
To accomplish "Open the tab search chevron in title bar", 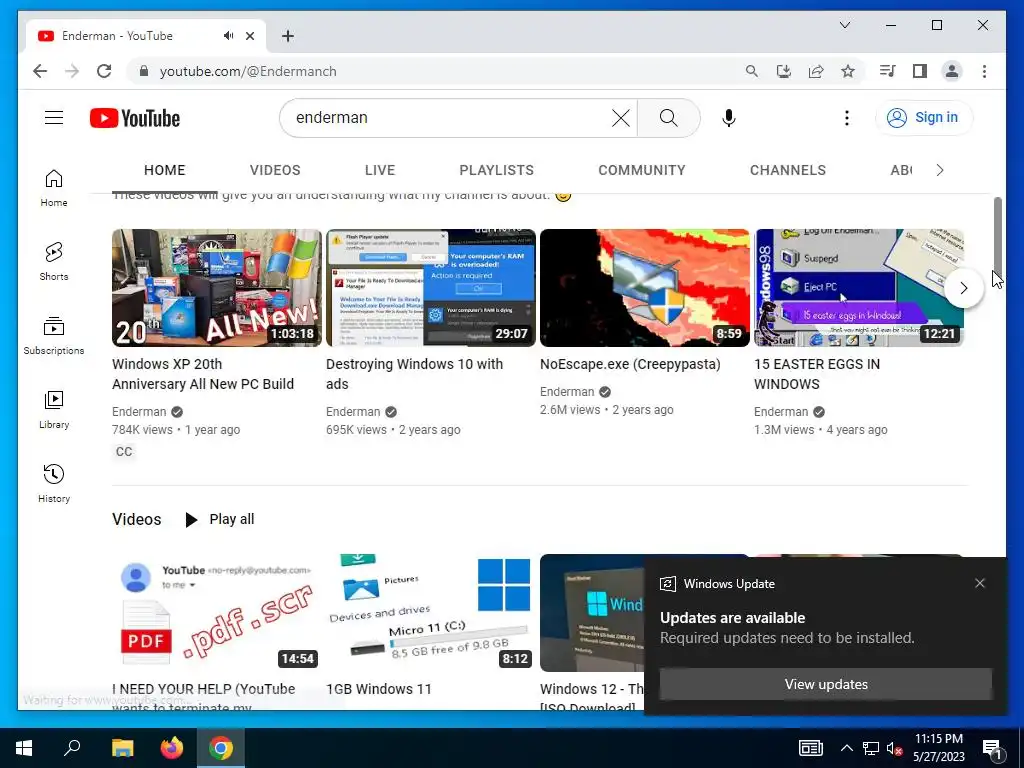I will 844,25.
